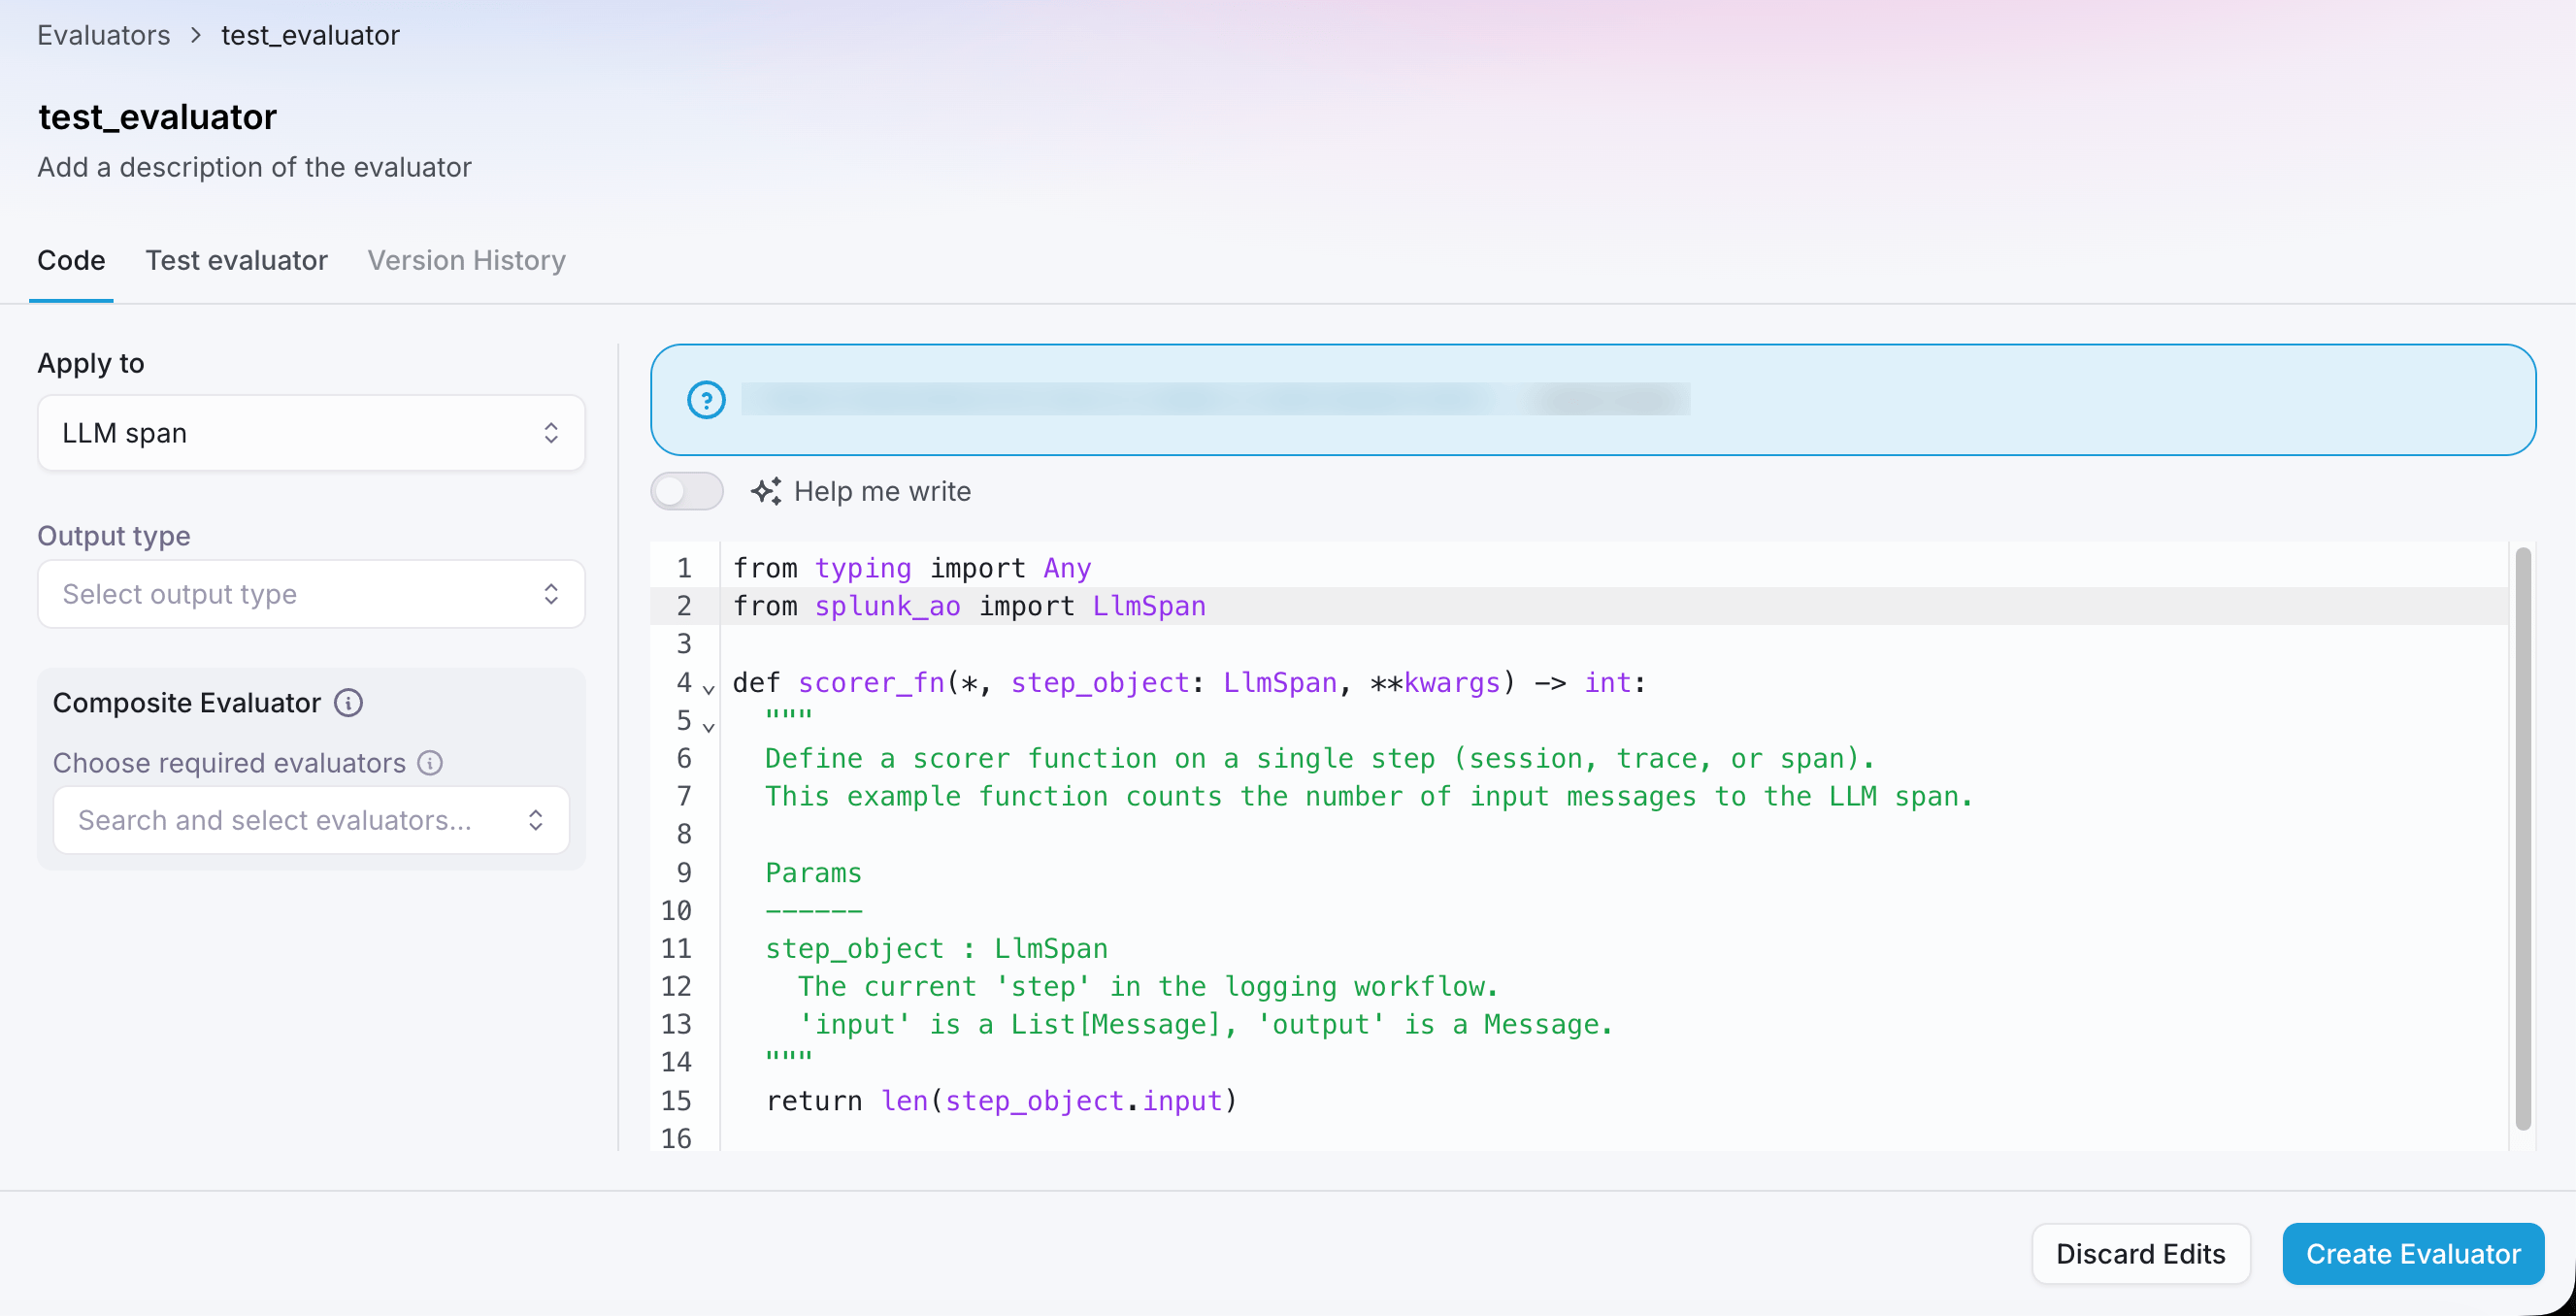Click the breadcrumb chevron after Evaluators
2576x1316 pixels.
pos(196,36)
